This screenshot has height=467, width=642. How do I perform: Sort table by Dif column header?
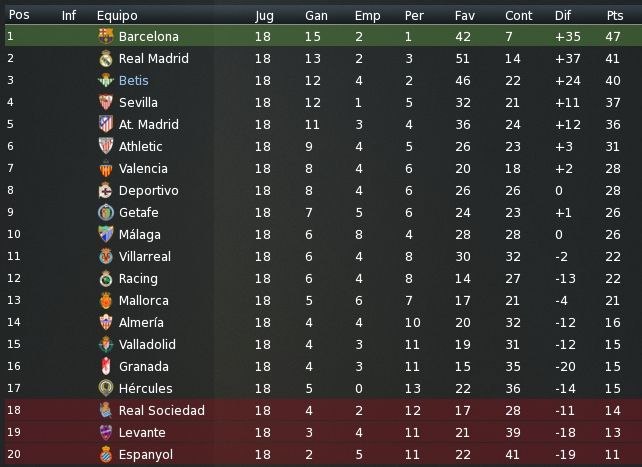[563, 16]
